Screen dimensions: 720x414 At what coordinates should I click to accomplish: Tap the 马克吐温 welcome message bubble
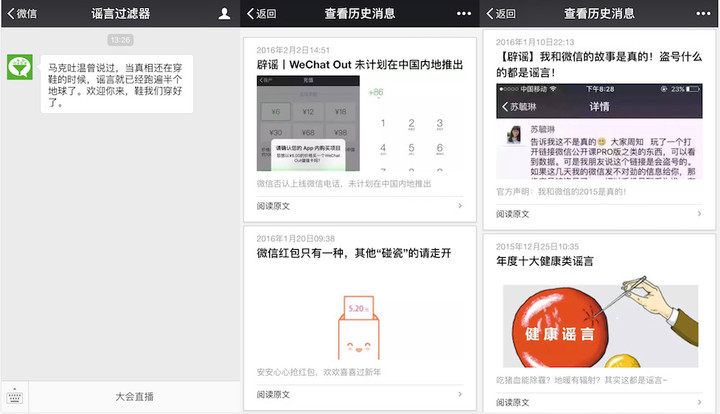pos(117,84)
